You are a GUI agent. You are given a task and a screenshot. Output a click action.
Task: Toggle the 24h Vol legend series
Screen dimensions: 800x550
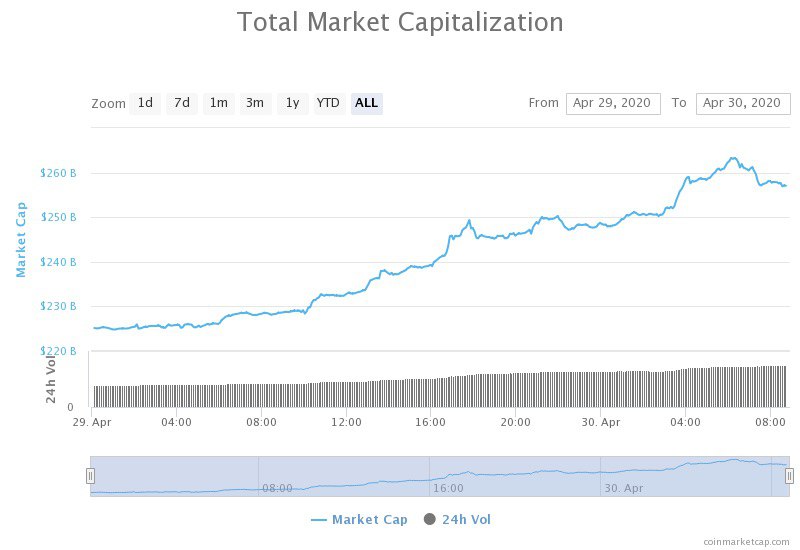point(467,519)
